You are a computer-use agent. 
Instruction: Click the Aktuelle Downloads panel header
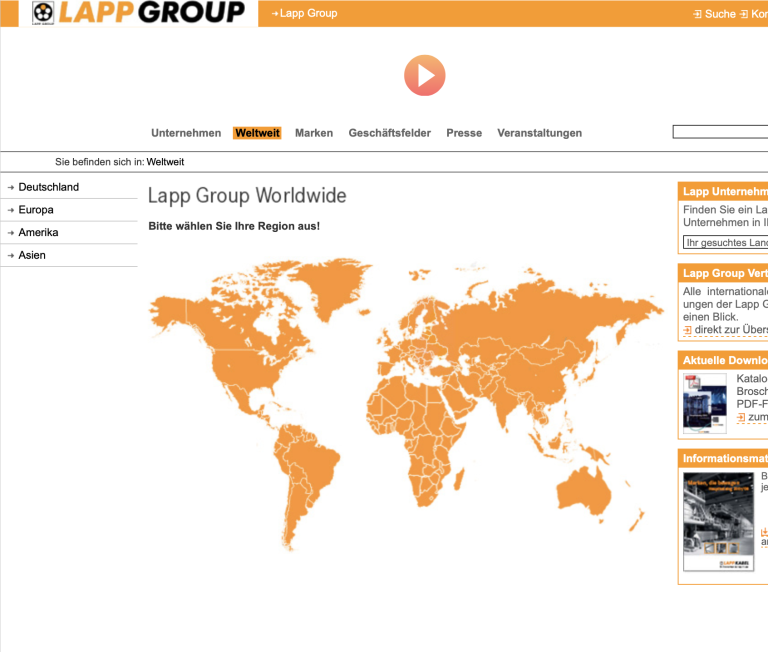tap(723, 360)
